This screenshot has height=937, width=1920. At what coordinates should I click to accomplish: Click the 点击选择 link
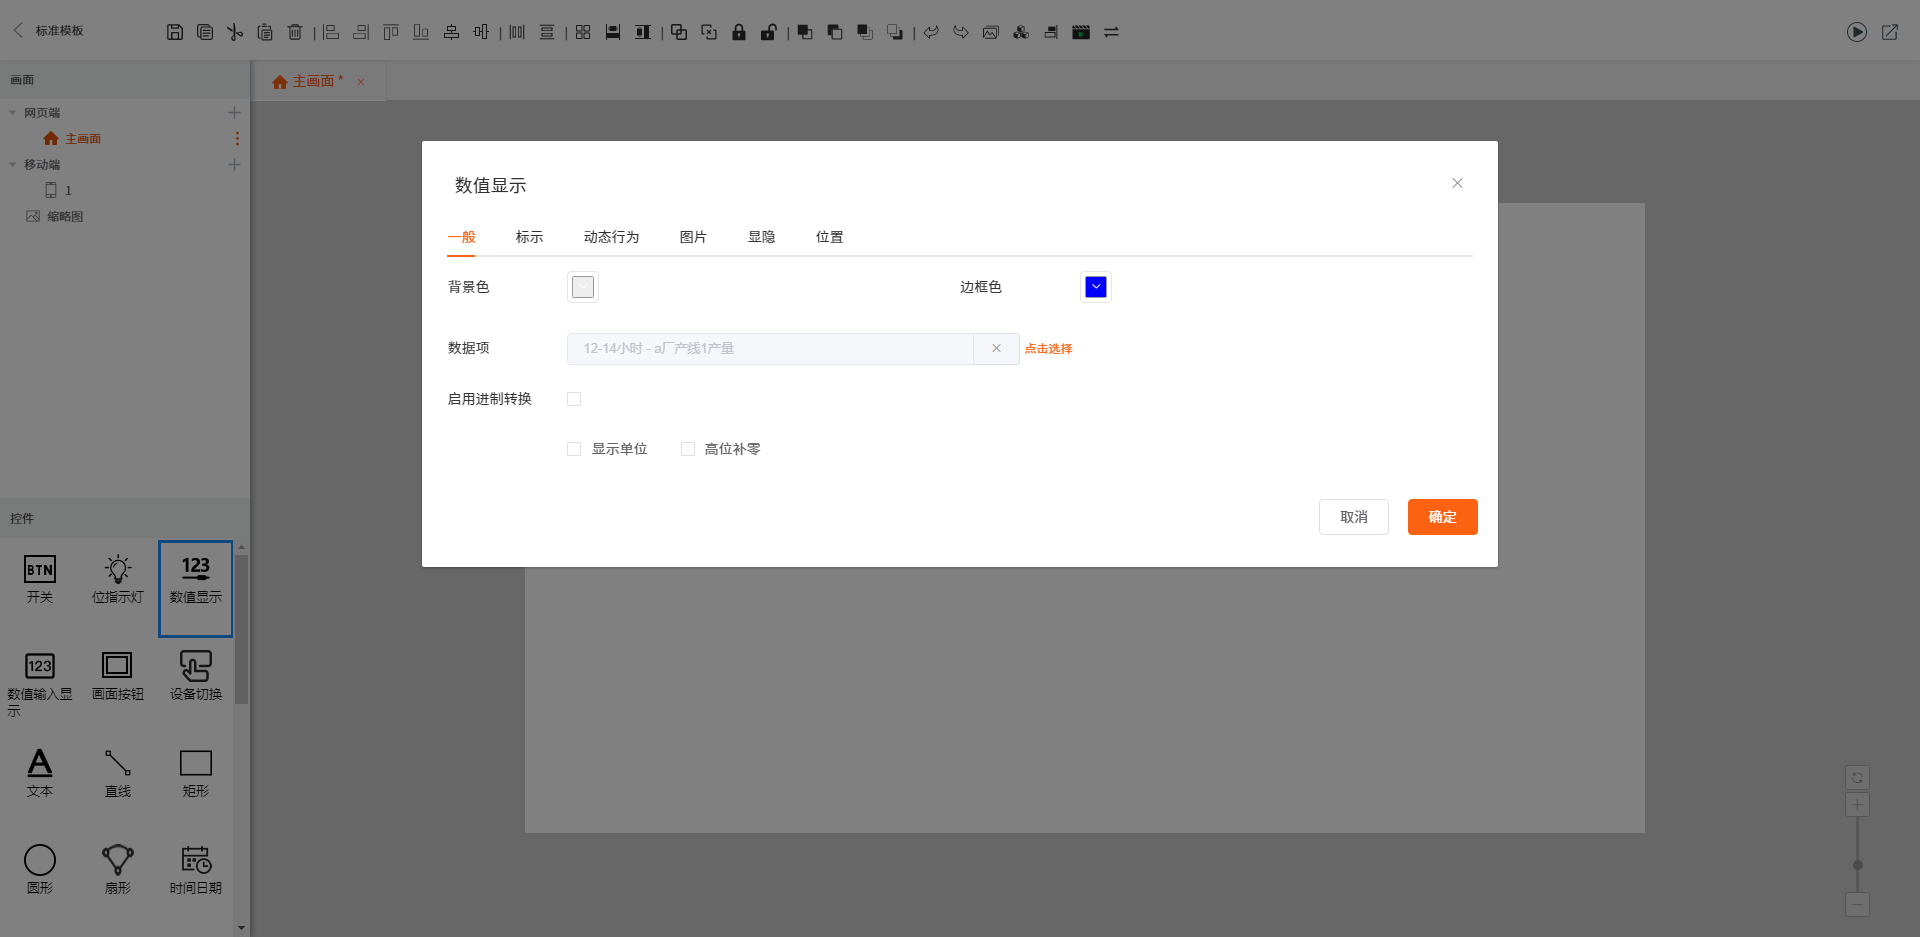point(1048,349)
